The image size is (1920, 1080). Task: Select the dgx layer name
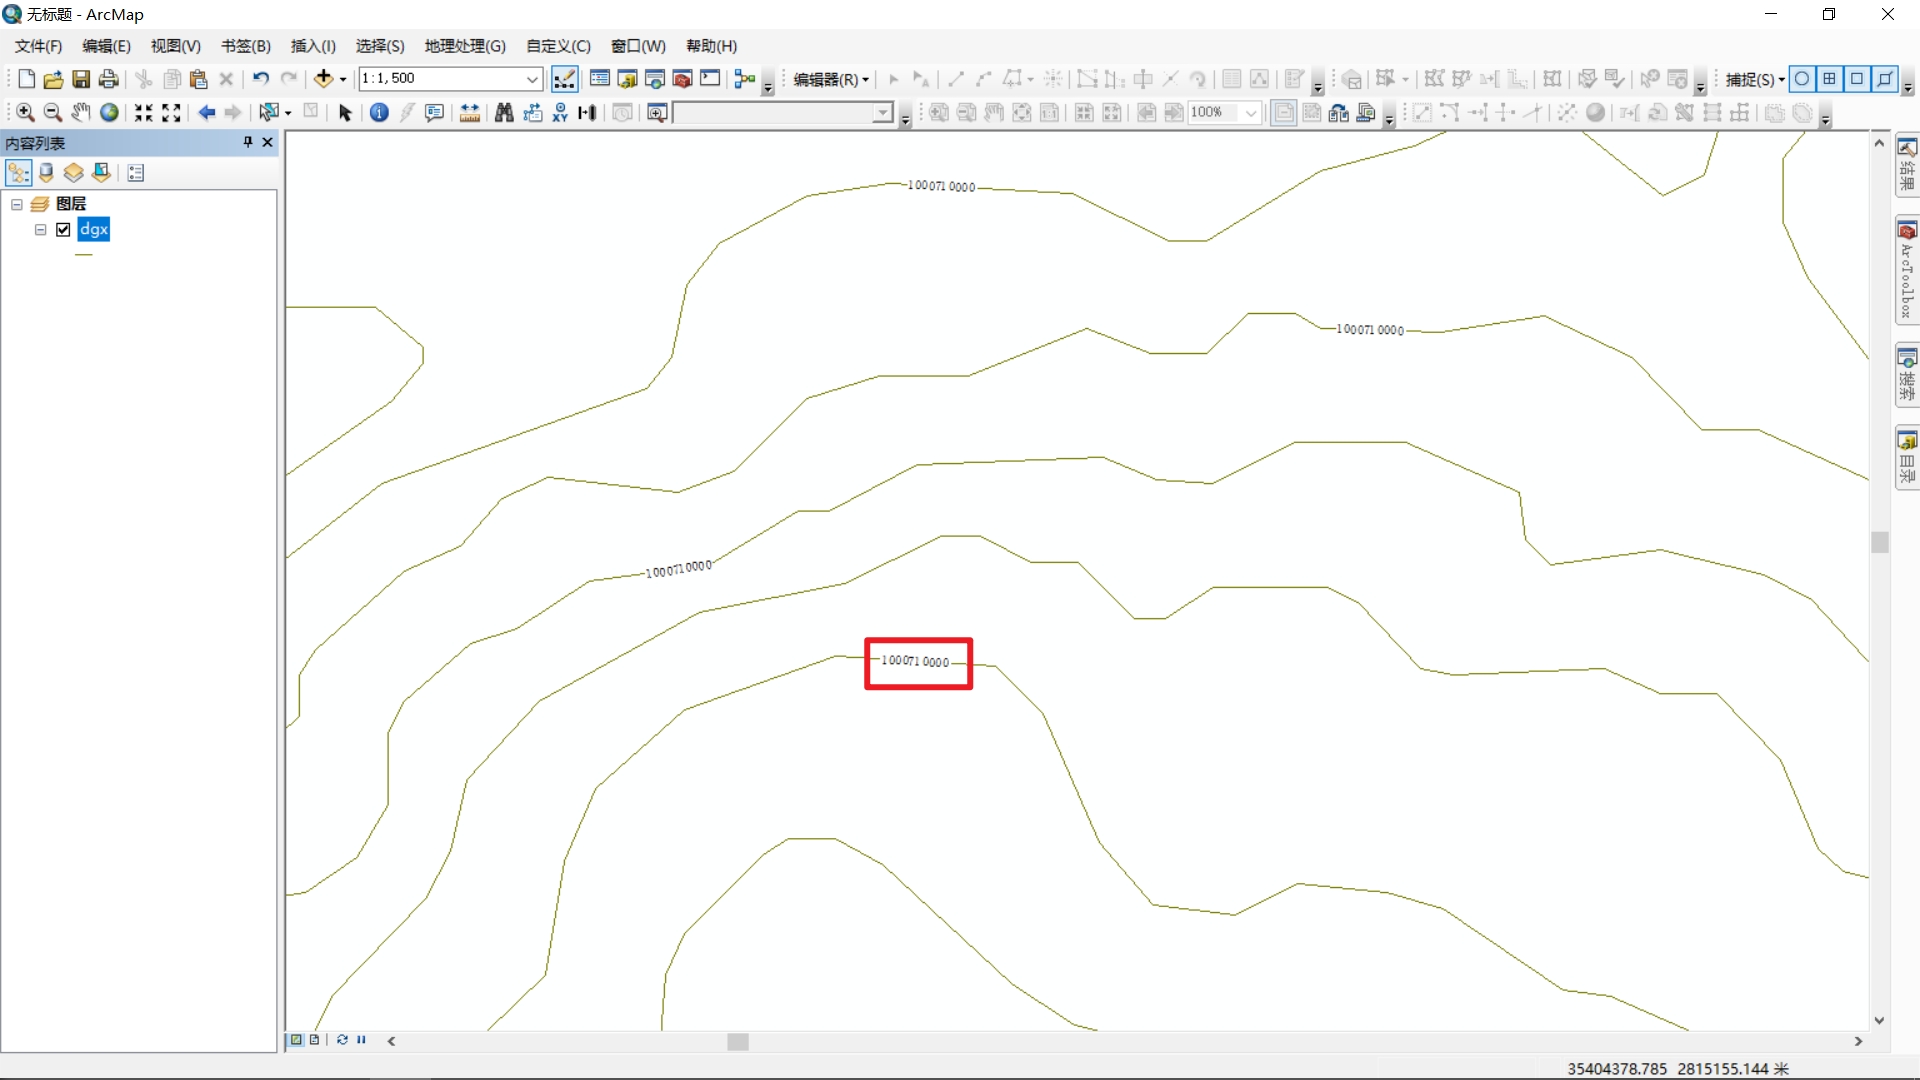pyautogui.click(x=93, y=230)
